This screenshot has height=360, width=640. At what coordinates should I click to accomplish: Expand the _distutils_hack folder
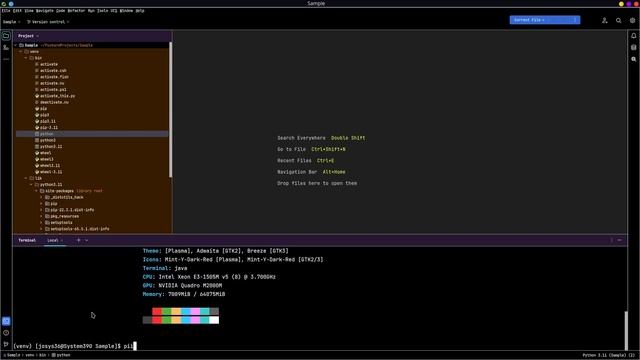coord(41,197)
